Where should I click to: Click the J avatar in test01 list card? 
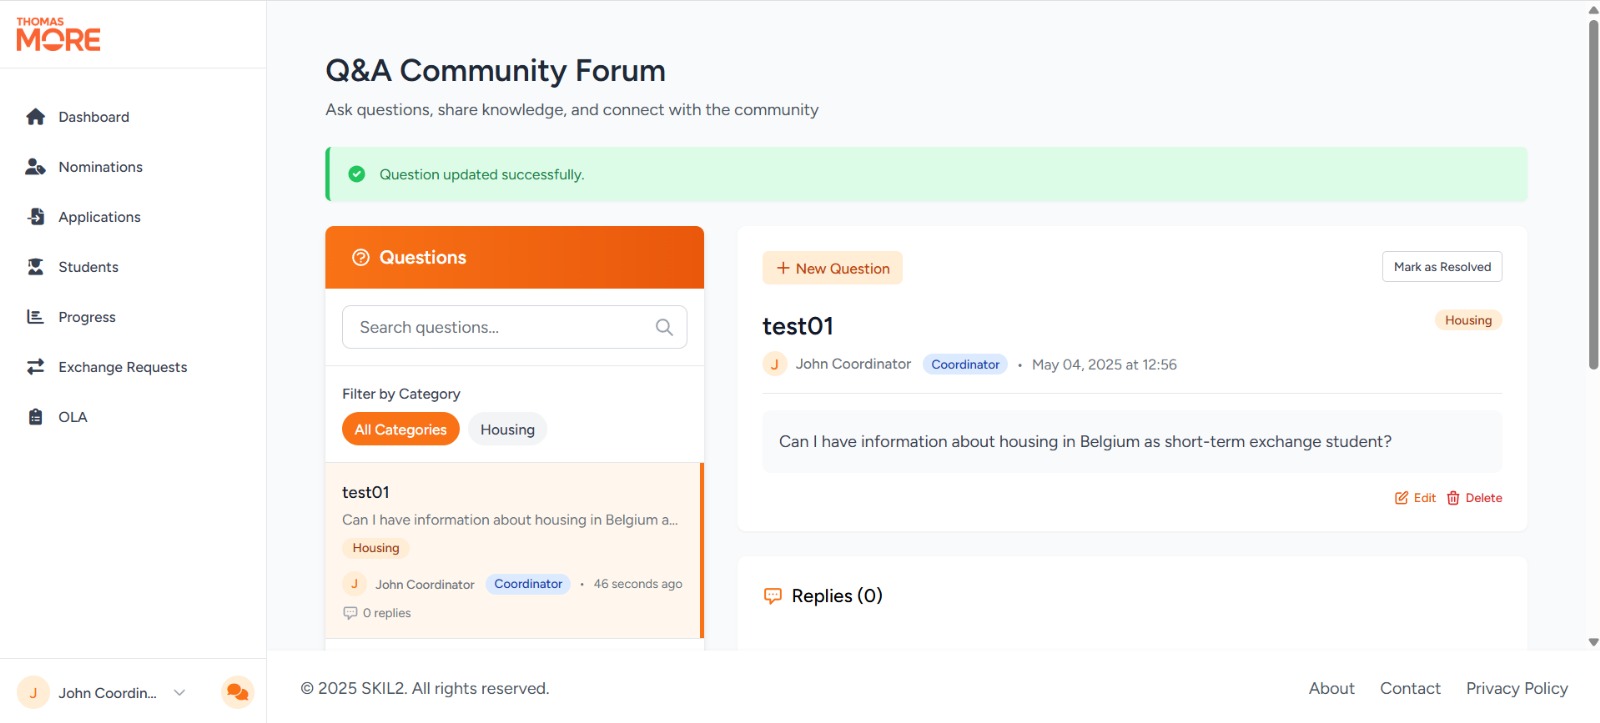pos(354,584)
